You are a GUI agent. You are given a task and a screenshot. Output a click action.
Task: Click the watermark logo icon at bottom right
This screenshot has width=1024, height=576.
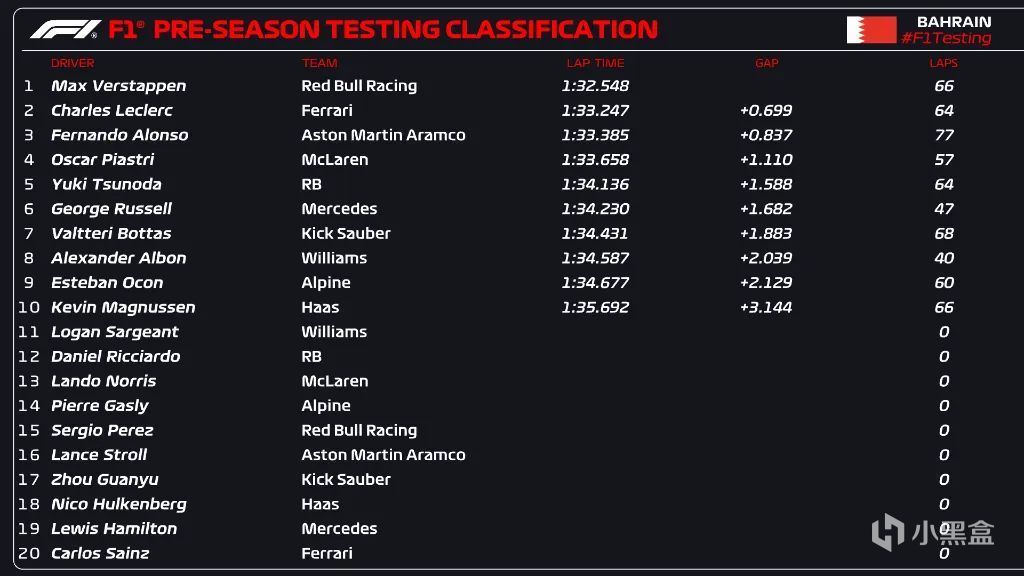(888, 532)
